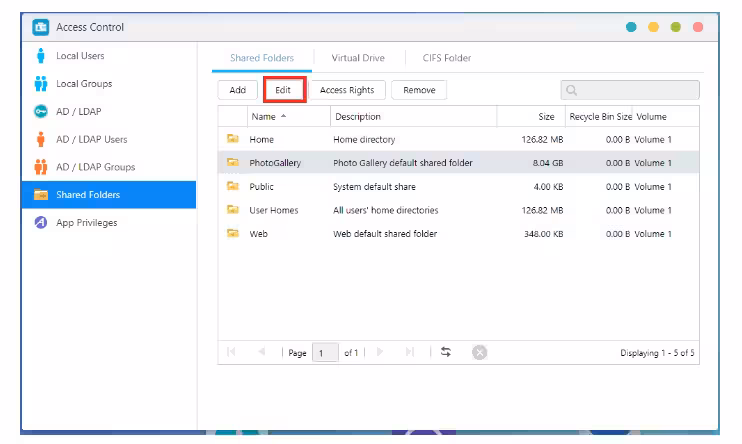Click 'Photo Gallery default shared folder' description
This screenshot has width=742, height=444.
click(403, 163)
